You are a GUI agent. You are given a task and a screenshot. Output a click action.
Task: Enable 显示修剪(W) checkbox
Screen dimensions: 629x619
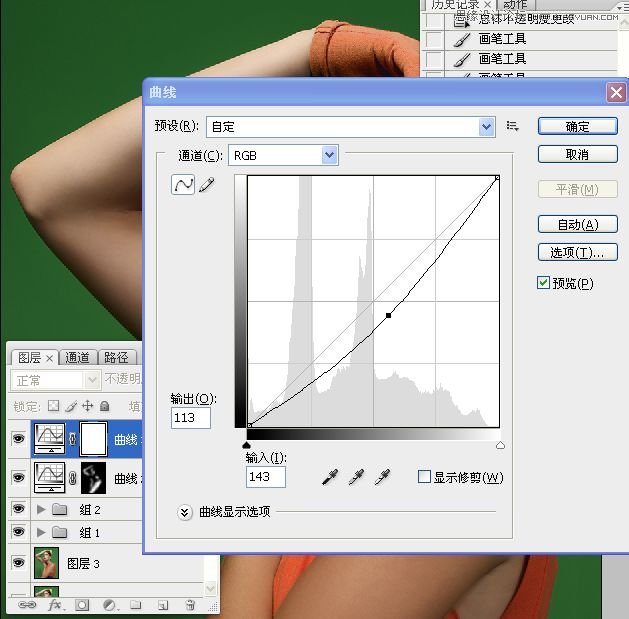click(x=424, y=477)
